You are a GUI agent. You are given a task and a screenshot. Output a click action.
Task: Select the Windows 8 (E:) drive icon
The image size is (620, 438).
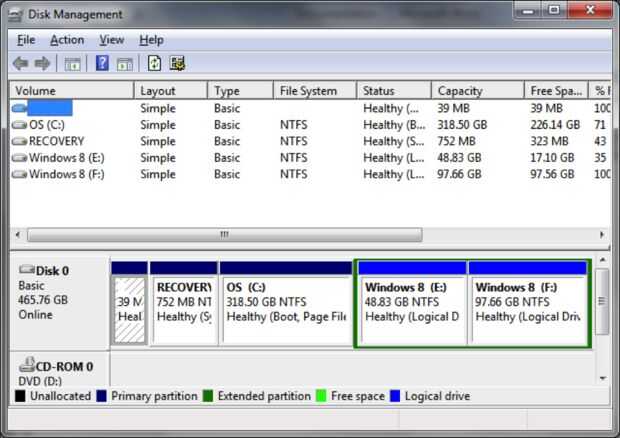pyautogui.click(x=19, y=158)
